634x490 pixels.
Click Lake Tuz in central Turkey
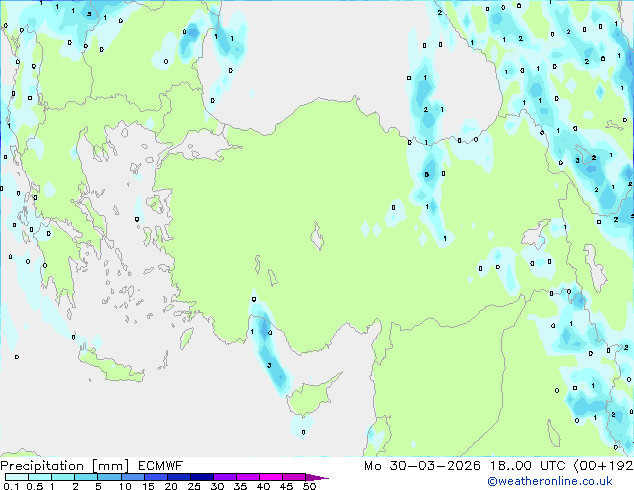click(318, 237)
